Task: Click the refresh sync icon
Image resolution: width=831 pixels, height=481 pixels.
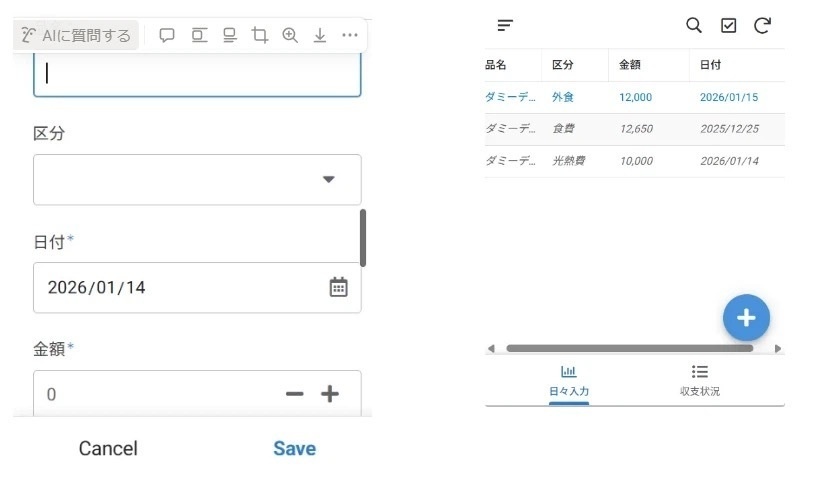Action: coord(762,25)
